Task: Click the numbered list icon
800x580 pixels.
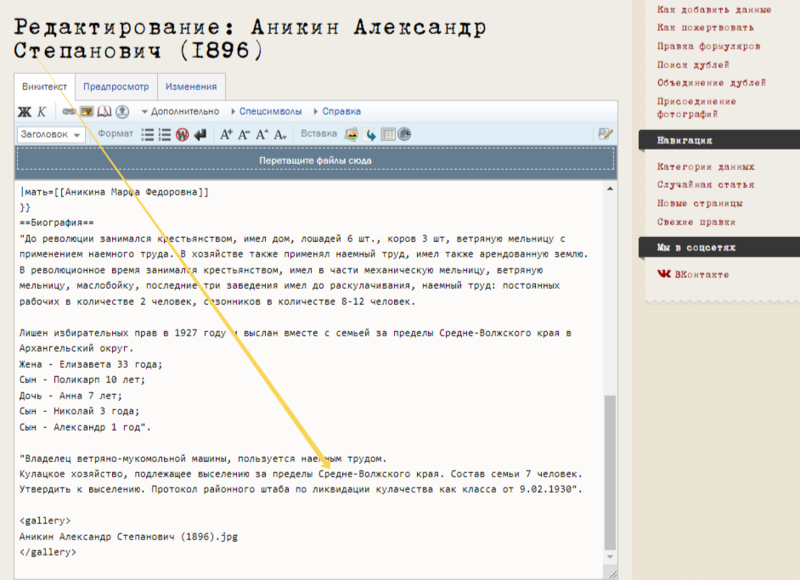Action: (x=164, y=134)
